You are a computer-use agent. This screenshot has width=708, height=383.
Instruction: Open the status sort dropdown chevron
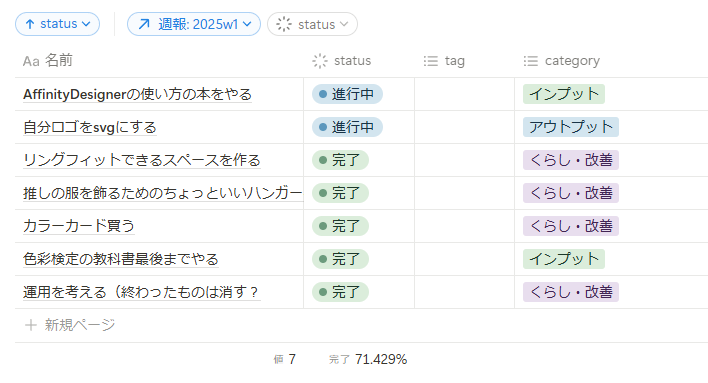86,24
